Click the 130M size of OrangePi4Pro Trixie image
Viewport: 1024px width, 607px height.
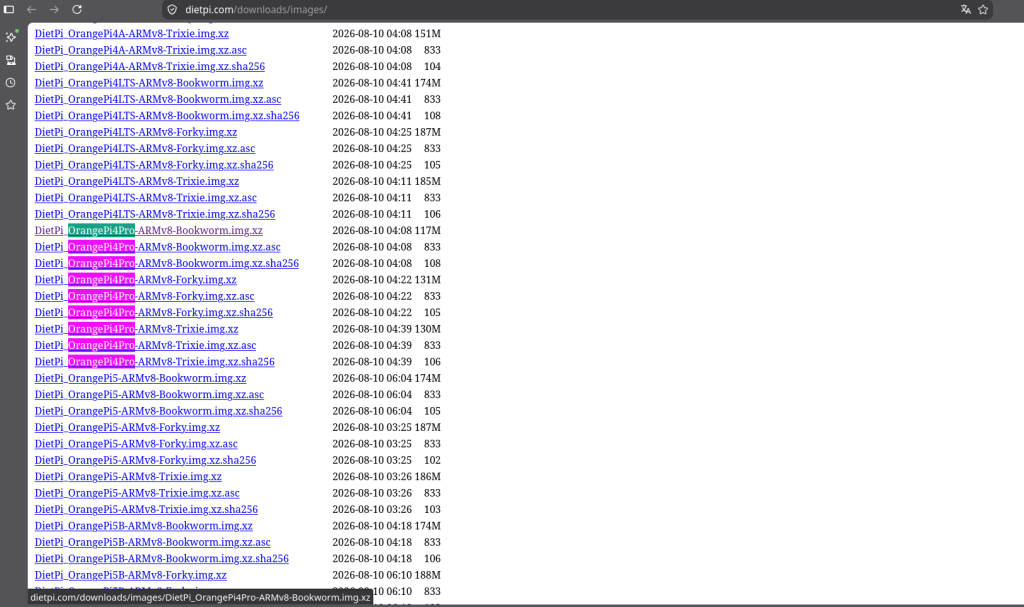coord(428,329)
